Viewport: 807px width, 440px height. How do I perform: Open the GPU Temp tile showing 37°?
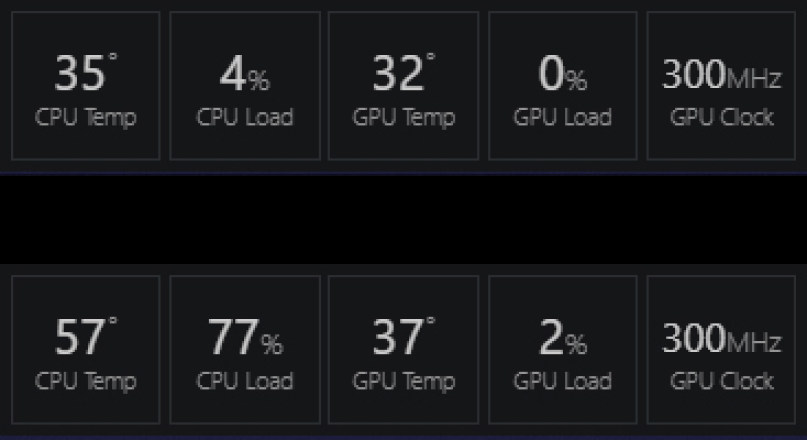pyautogui.click(x=404, y=350)
